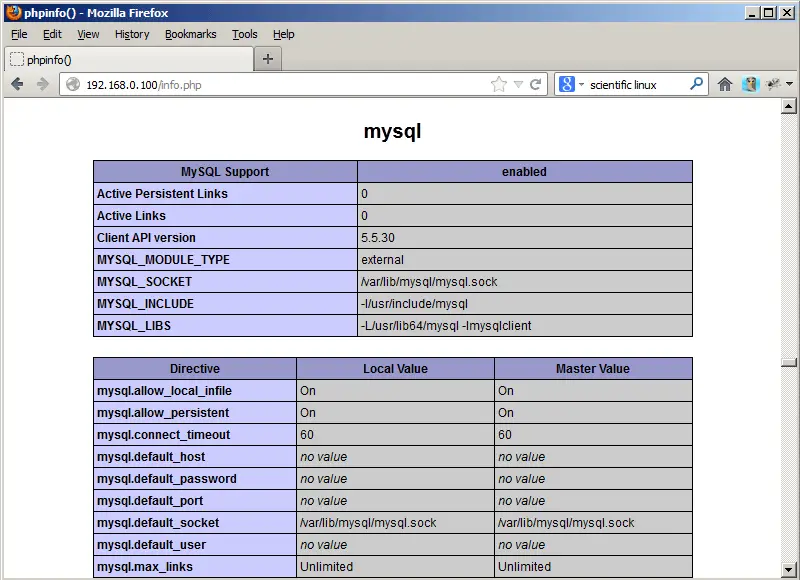Click the scrollbar up arrow
Image resolution: width=800 pixels, height=580 pixels.
pyautogui.click(x=789, y=106)
